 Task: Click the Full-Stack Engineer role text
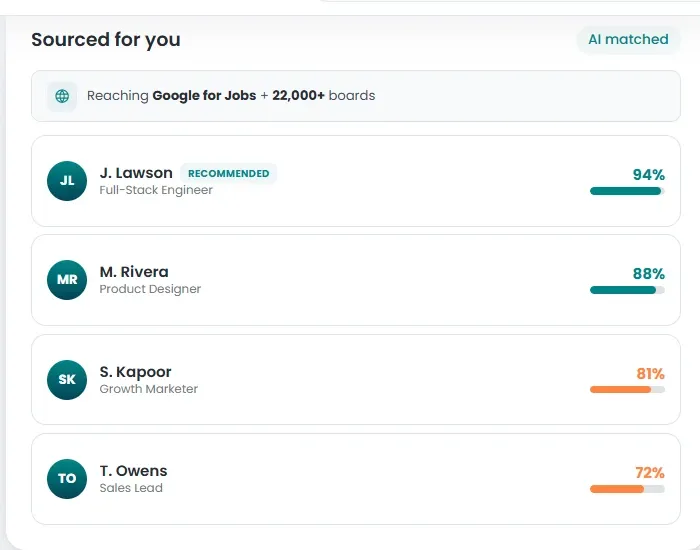[x=156, y=190]
